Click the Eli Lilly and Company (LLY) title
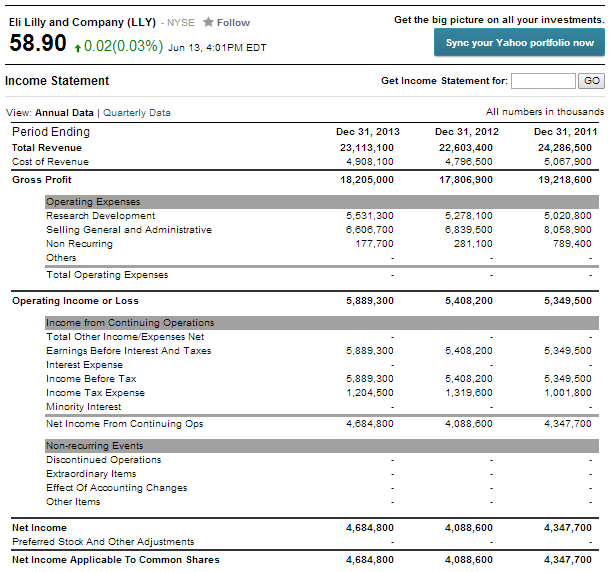The width and height of the screenshot is (612, 572). (82, 22)
